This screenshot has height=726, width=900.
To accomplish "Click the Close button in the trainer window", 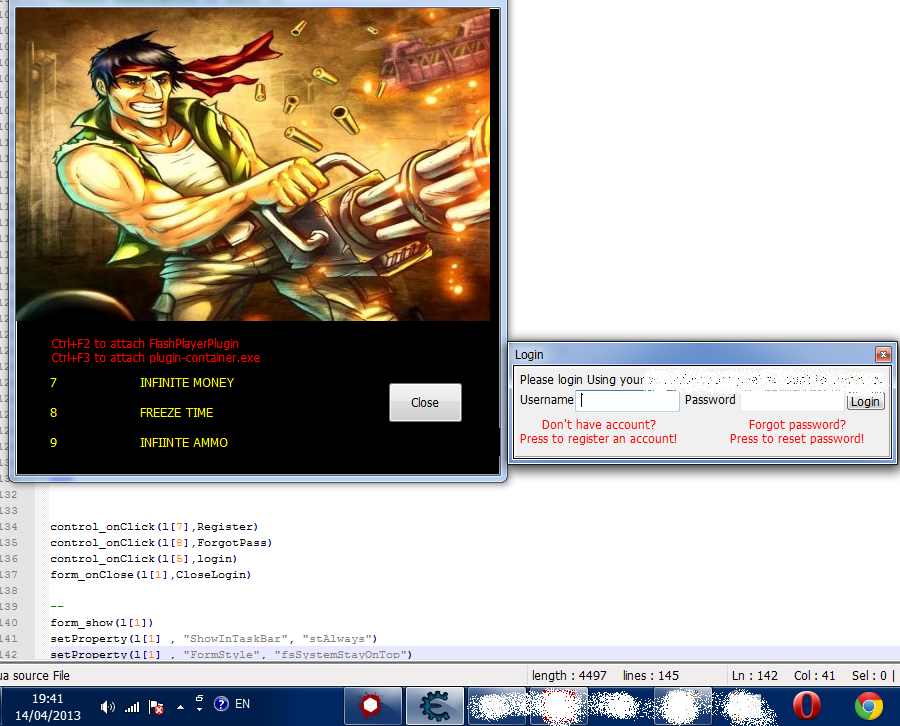I will point(425,403).
